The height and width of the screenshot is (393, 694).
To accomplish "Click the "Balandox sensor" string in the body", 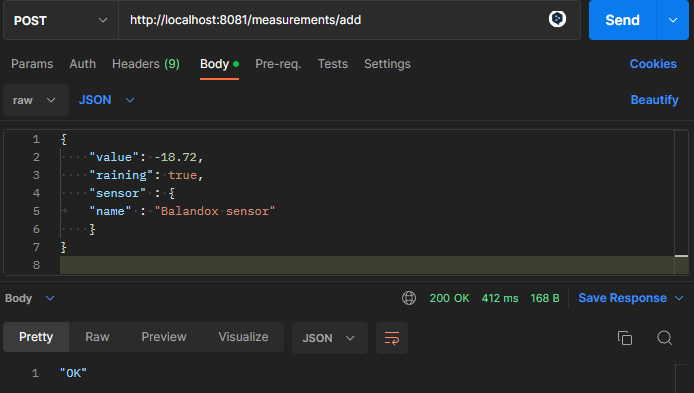I will pos(215,211).
